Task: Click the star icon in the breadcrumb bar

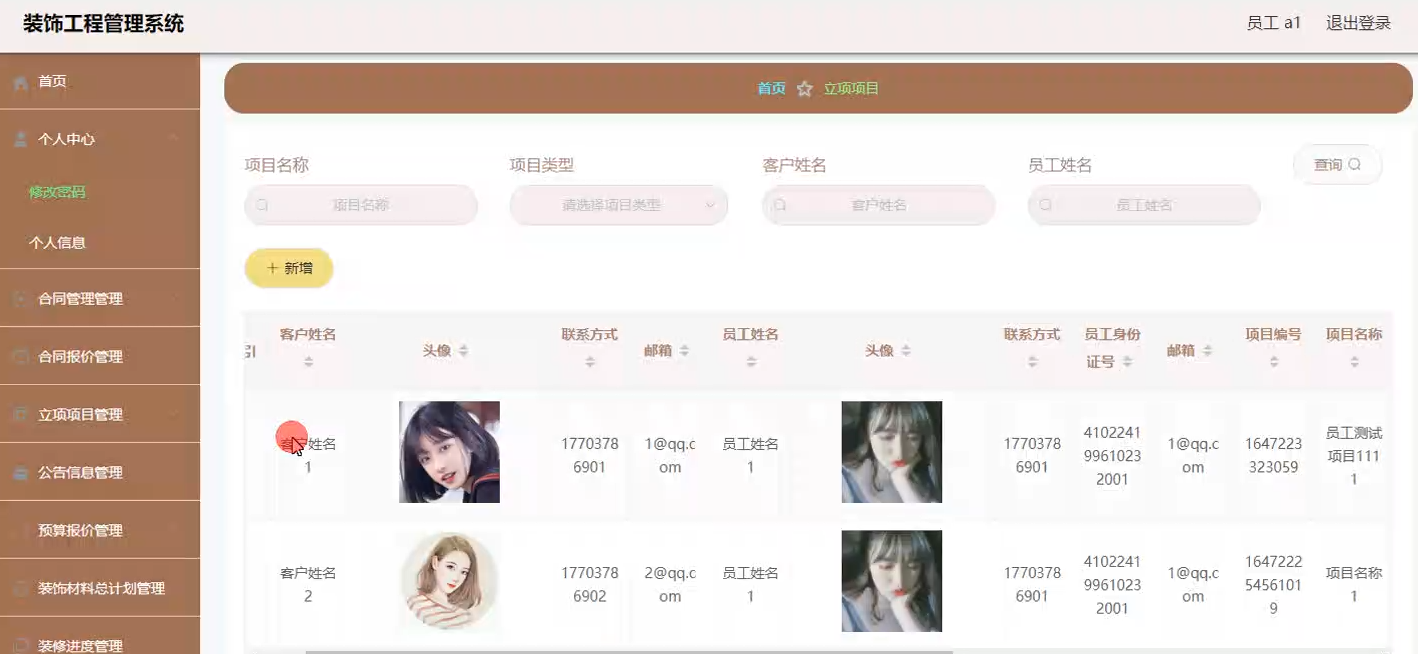Action: 804,89
